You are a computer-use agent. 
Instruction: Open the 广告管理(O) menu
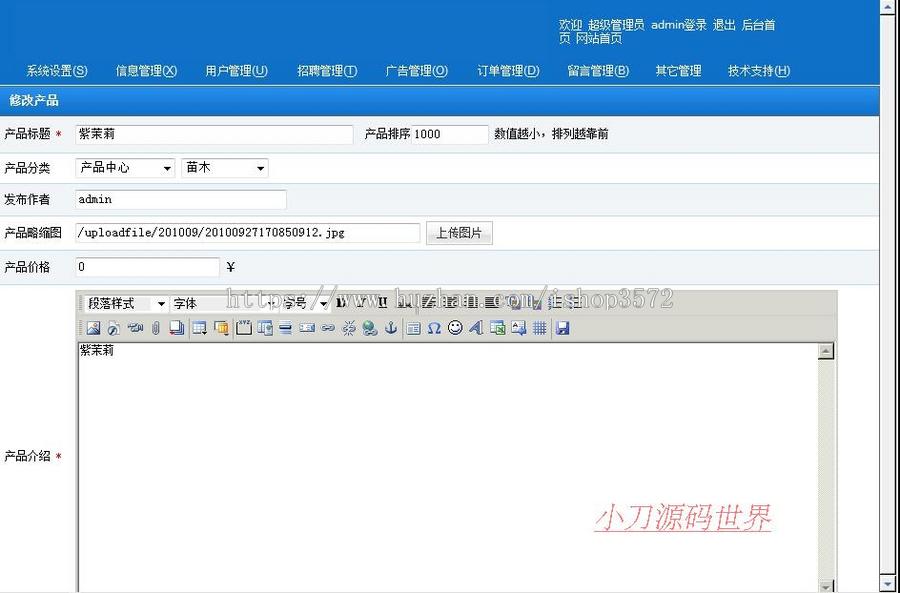click(417, 71)
